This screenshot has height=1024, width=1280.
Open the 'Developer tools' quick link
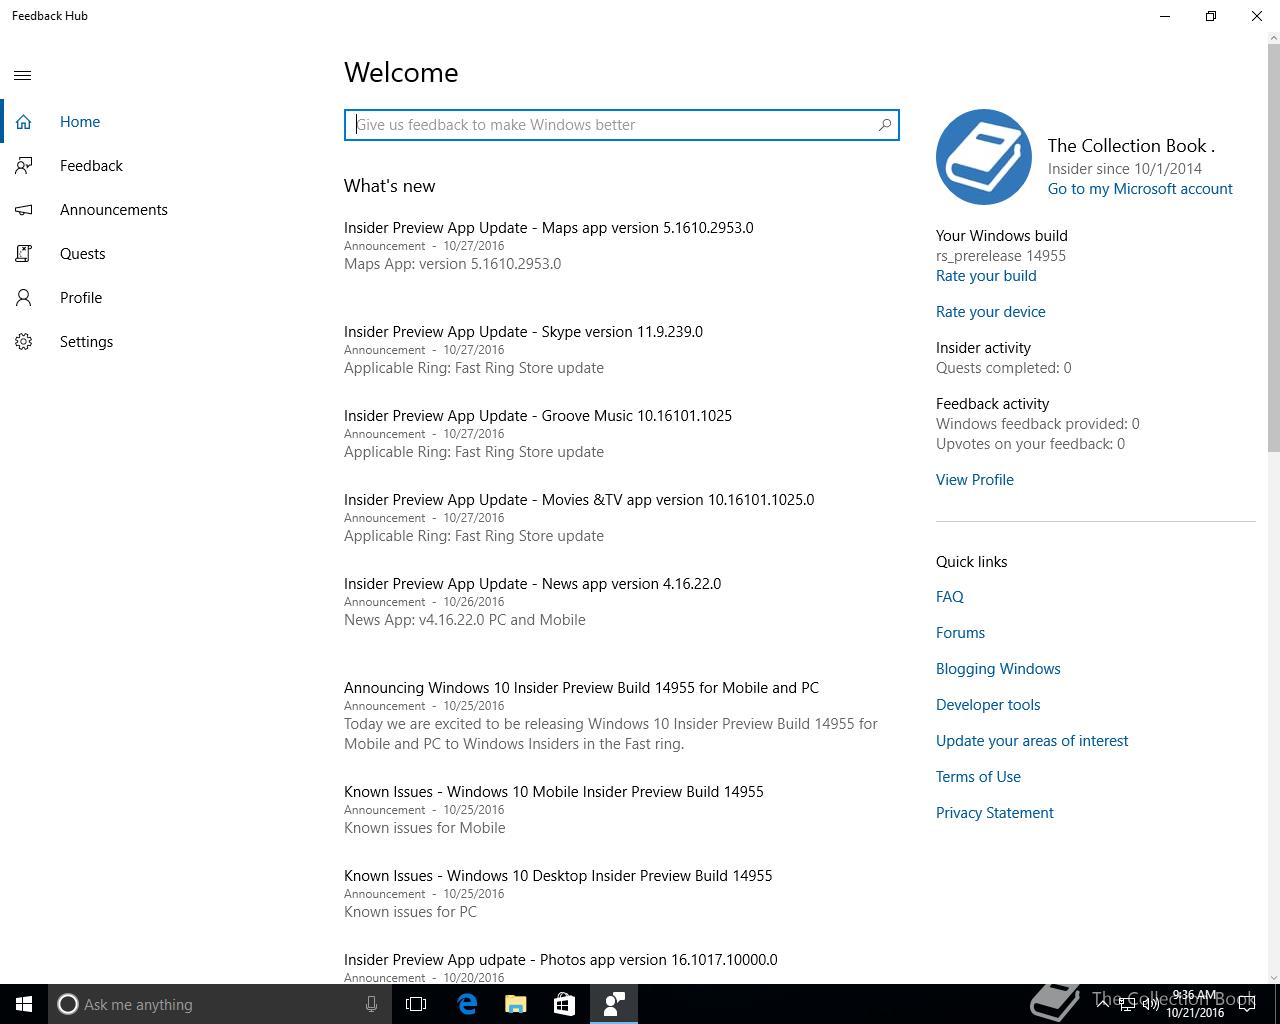click(988, 705)
